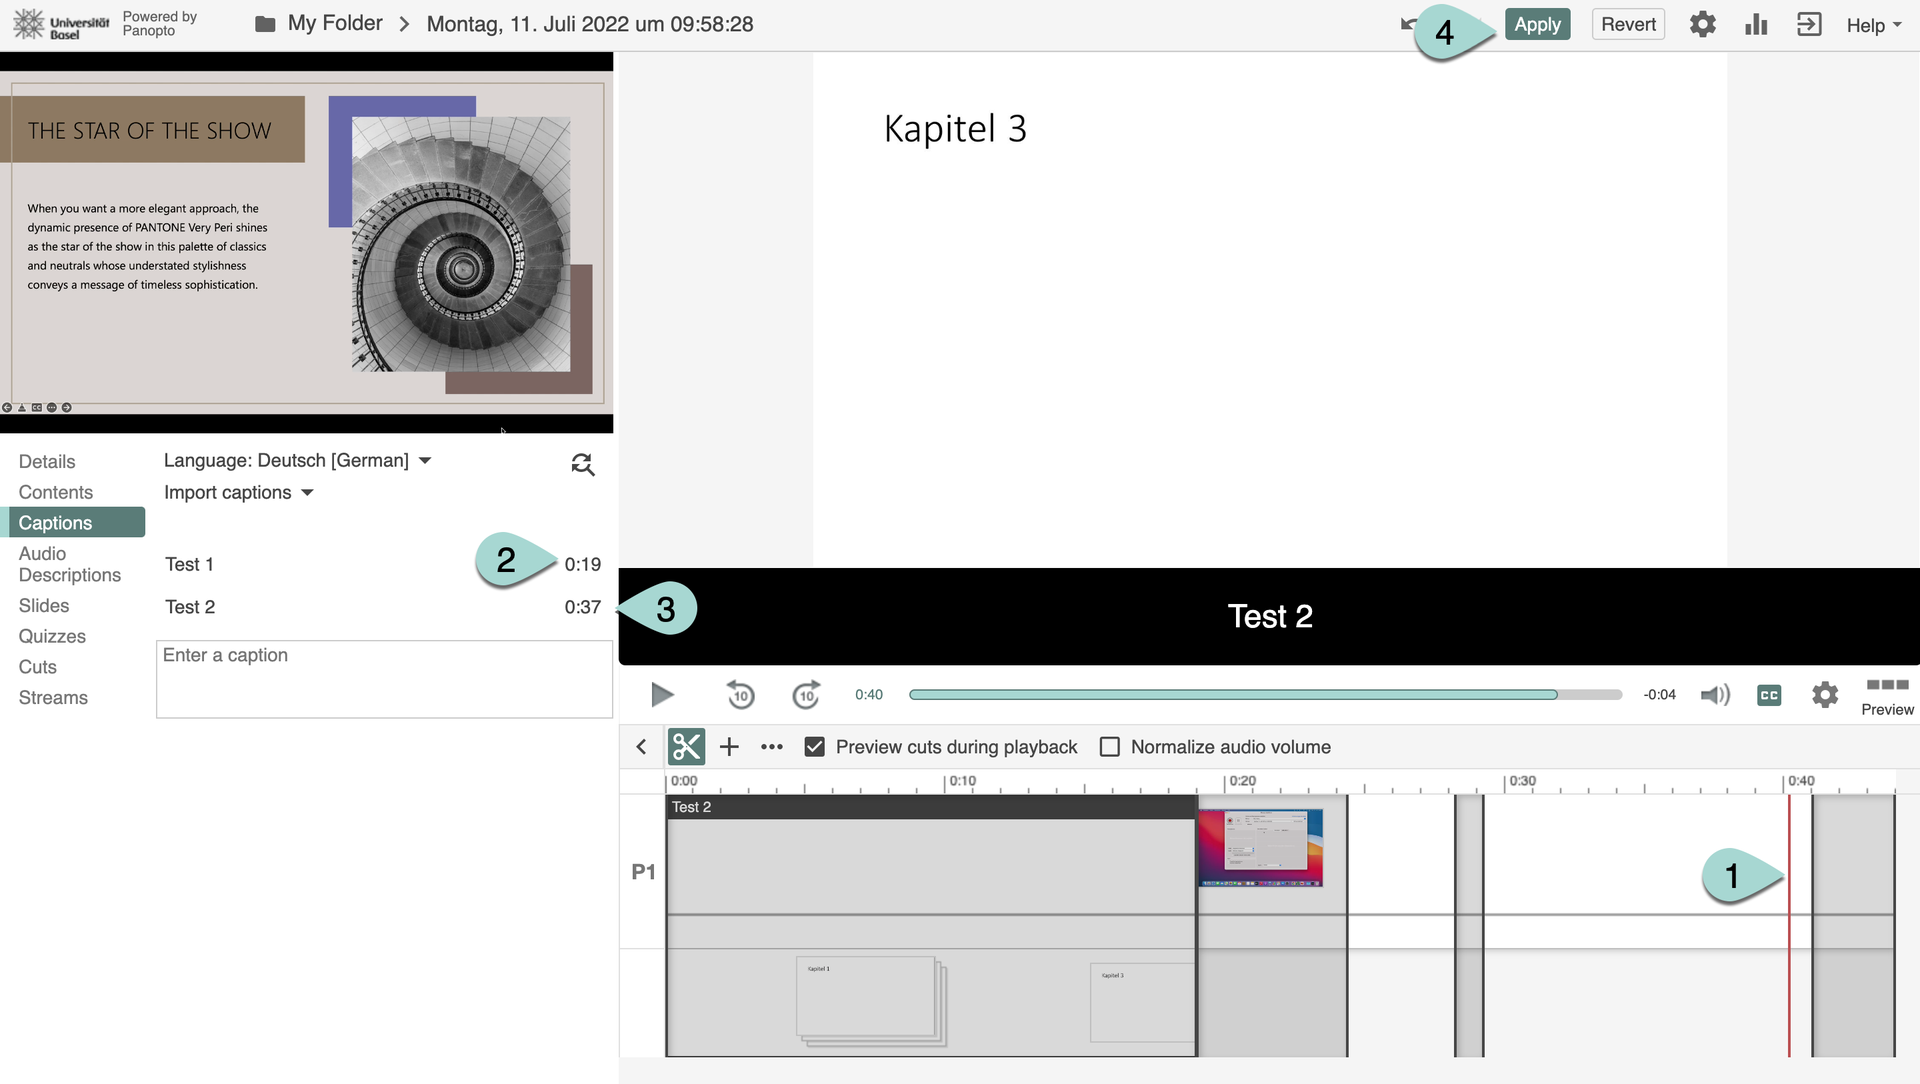The width and height of the screenshot is (1920, 1084).
Task: Uncheck Preview cuts during playback
Action: point(815,747)
